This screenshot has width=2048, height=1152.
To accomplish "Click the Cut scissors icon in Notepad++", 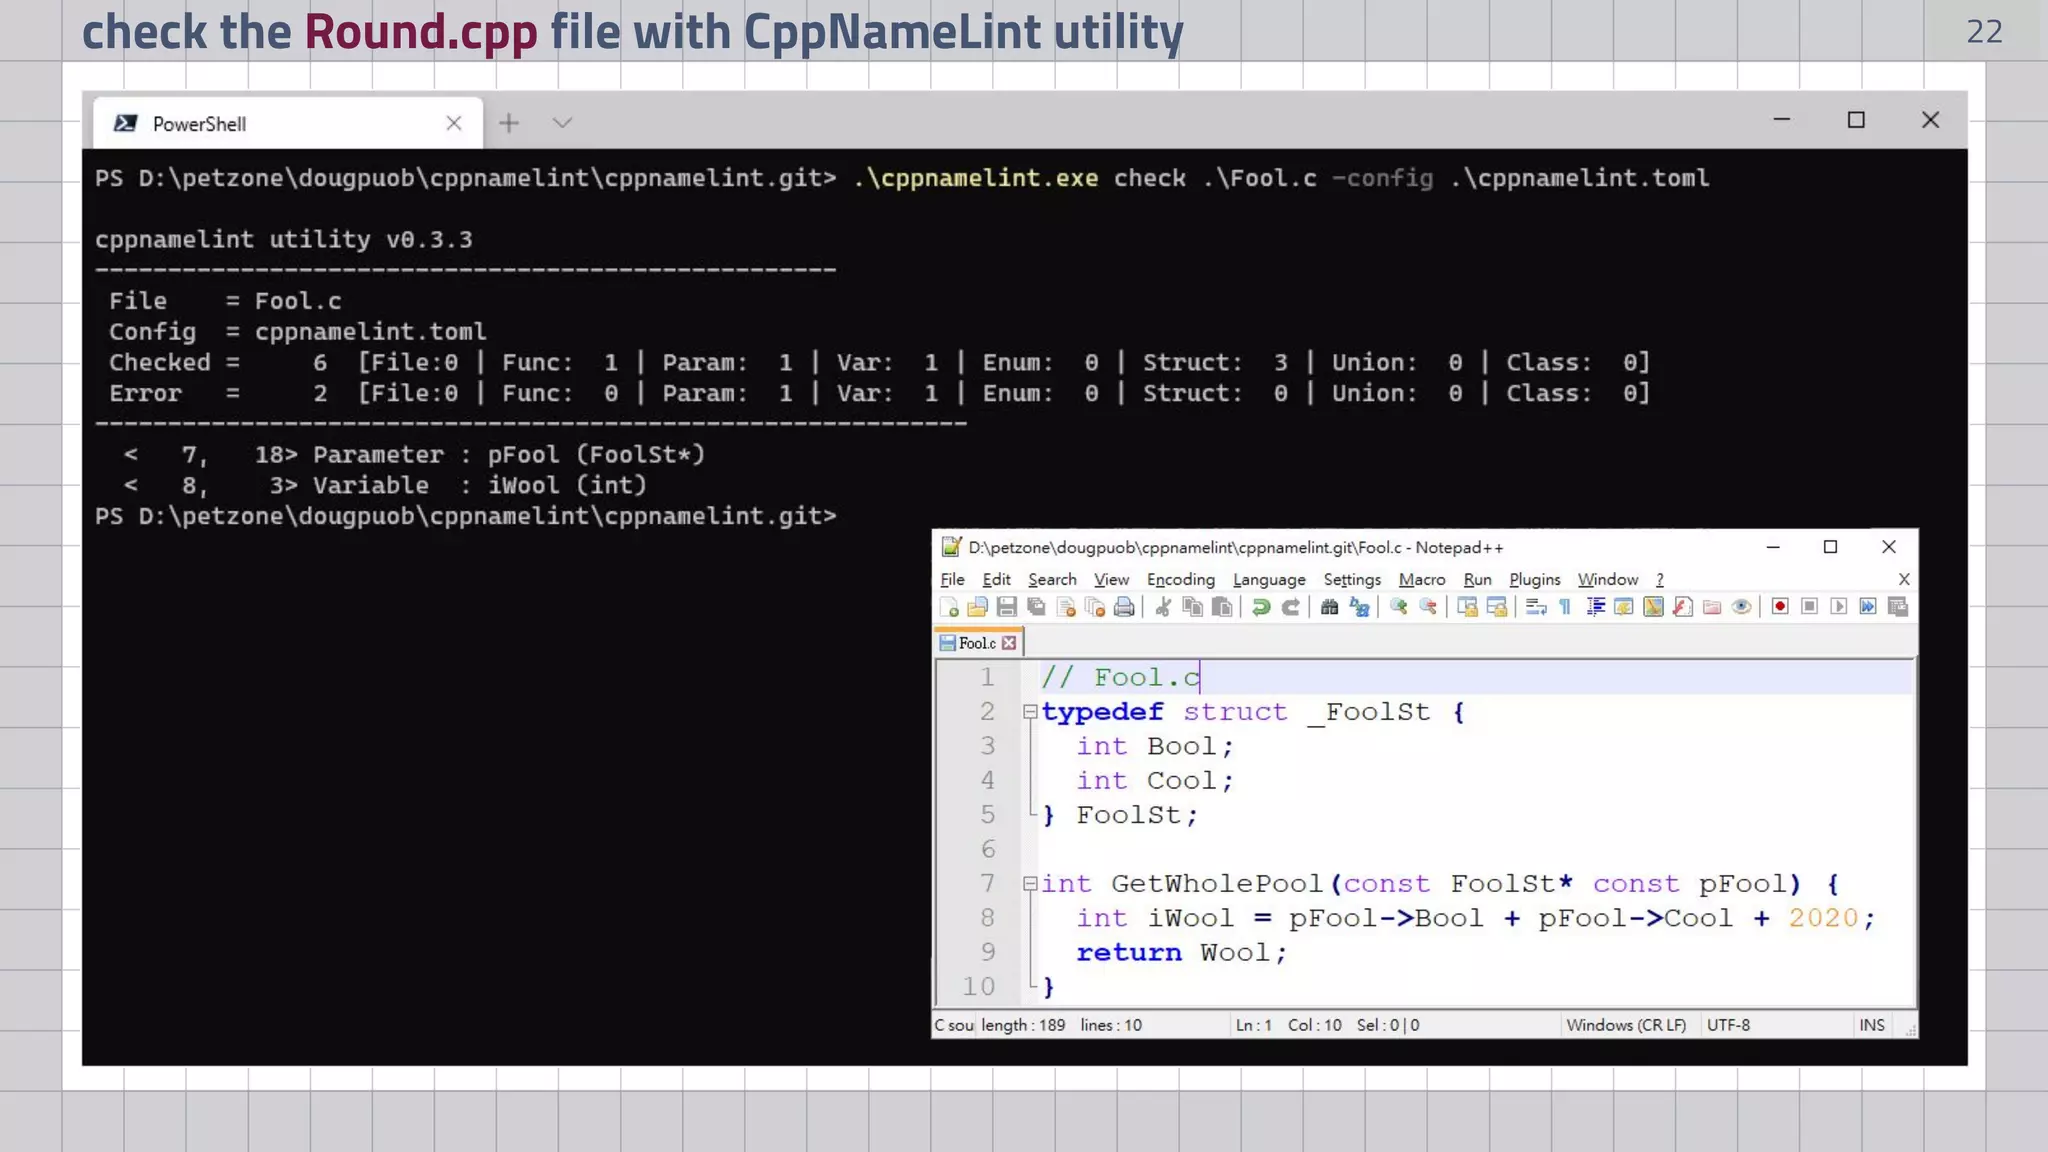I will click(1163, 607).
